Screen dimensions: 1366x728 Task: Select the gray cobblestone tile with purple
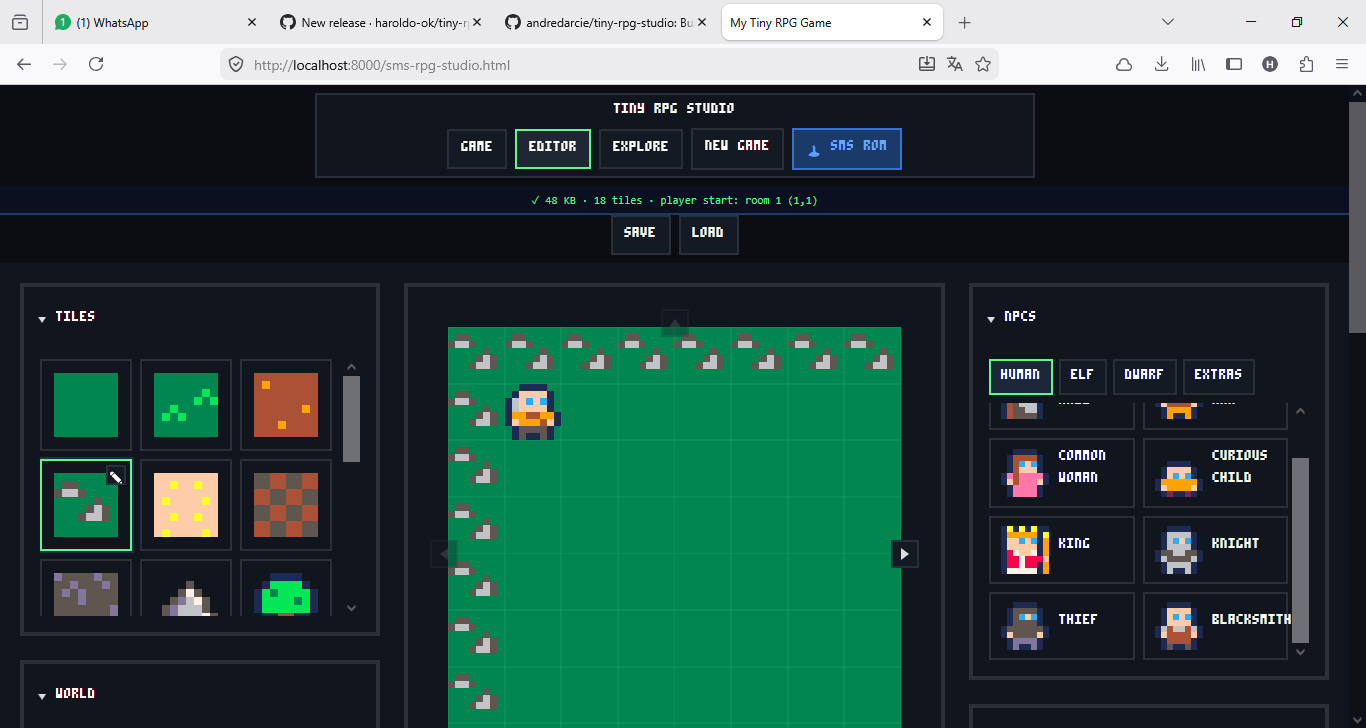tap(86, 588)
